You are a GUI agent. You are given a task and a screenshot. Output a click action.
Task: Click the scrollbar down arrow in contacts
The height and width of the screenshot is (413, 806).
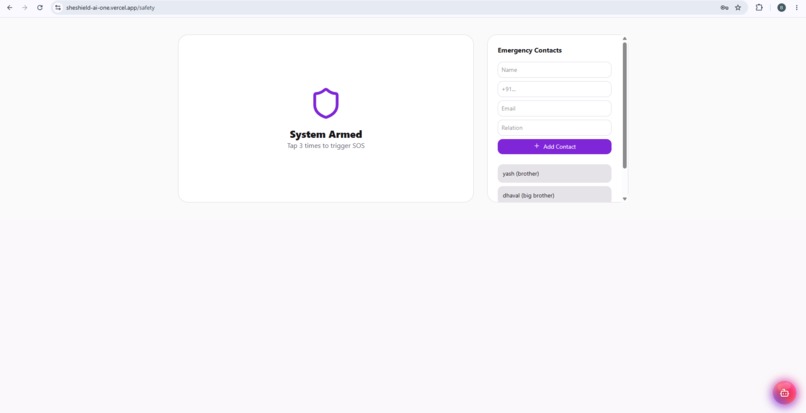[625, 199]
